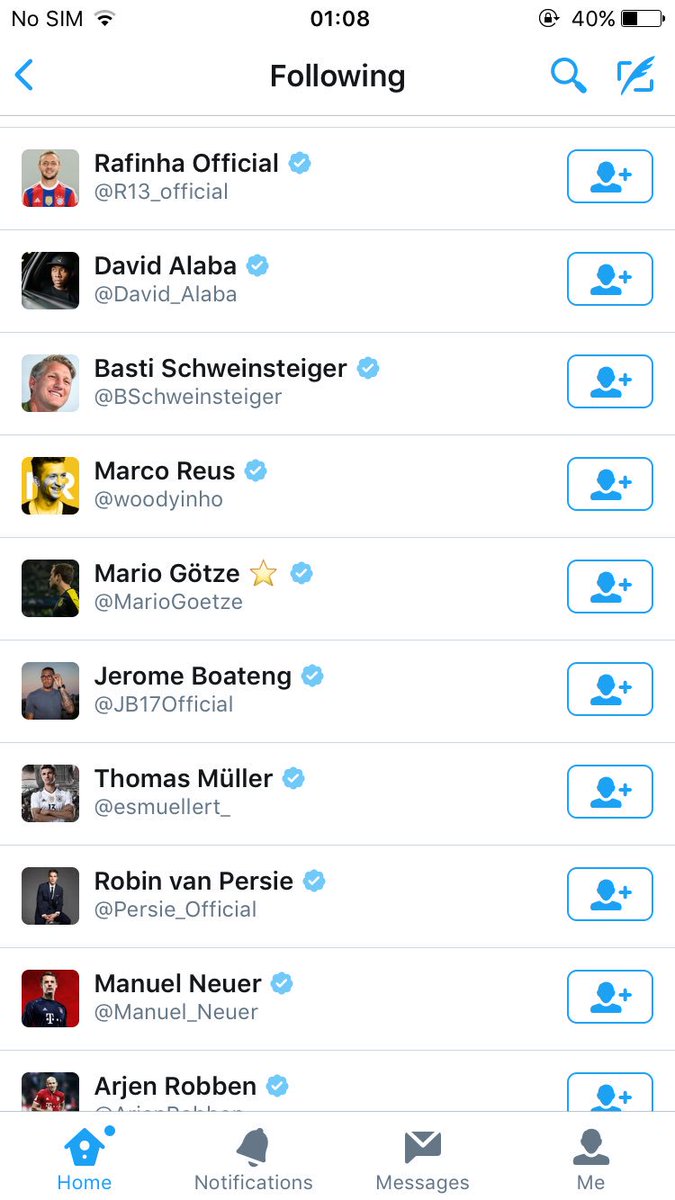Screen dimensions: 675x1200
Task: Tap Mario Götze's avatar thumbnail
Action: [x=50, y=588]
